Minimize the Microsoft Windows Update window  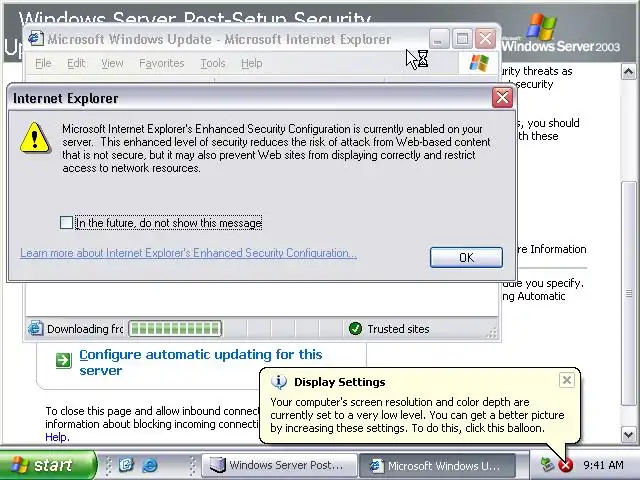[439, 39]
